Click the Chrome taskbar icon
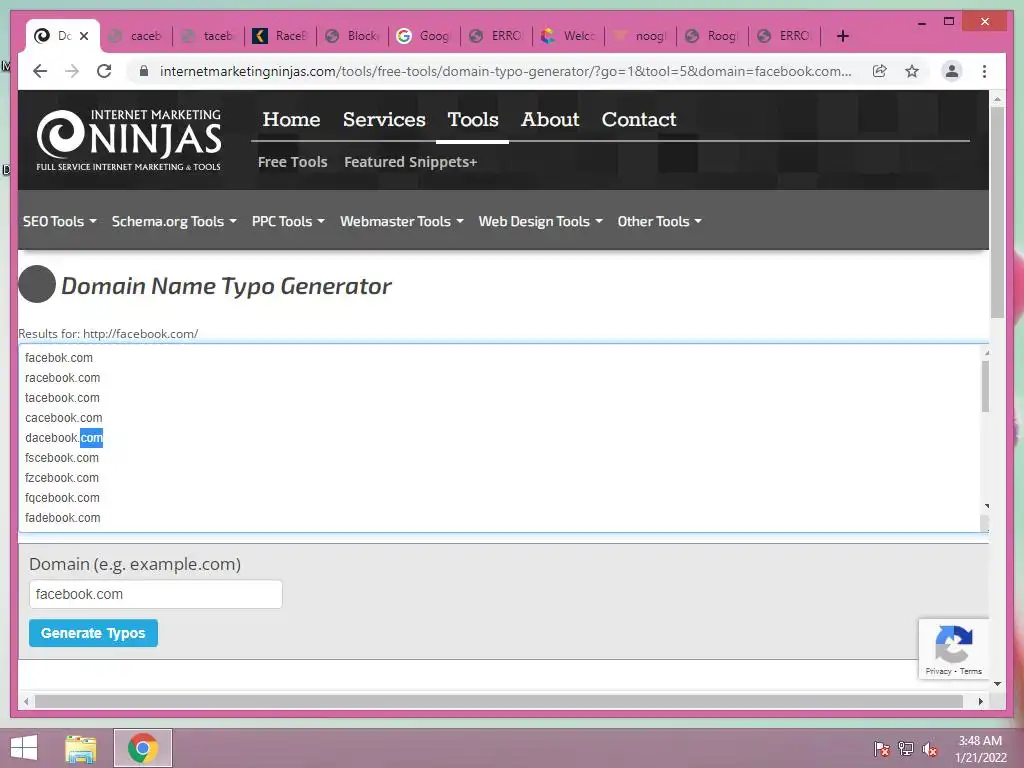This screenshot has width=1024, height=768. 142,748
